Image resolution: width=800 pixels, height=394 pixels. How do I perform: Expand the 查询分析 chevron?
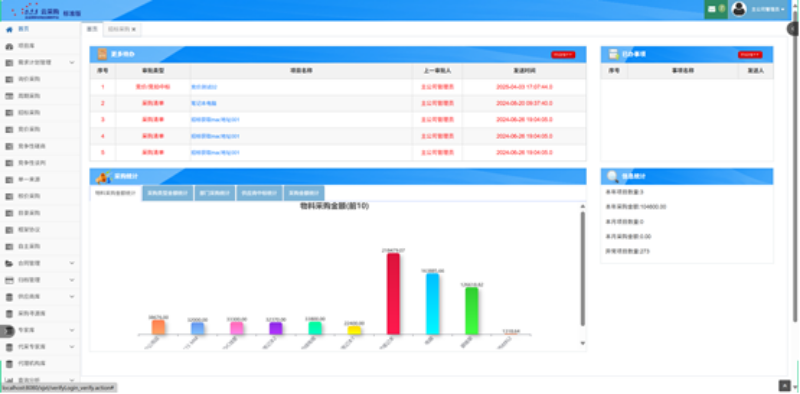[x=72, y=380]
